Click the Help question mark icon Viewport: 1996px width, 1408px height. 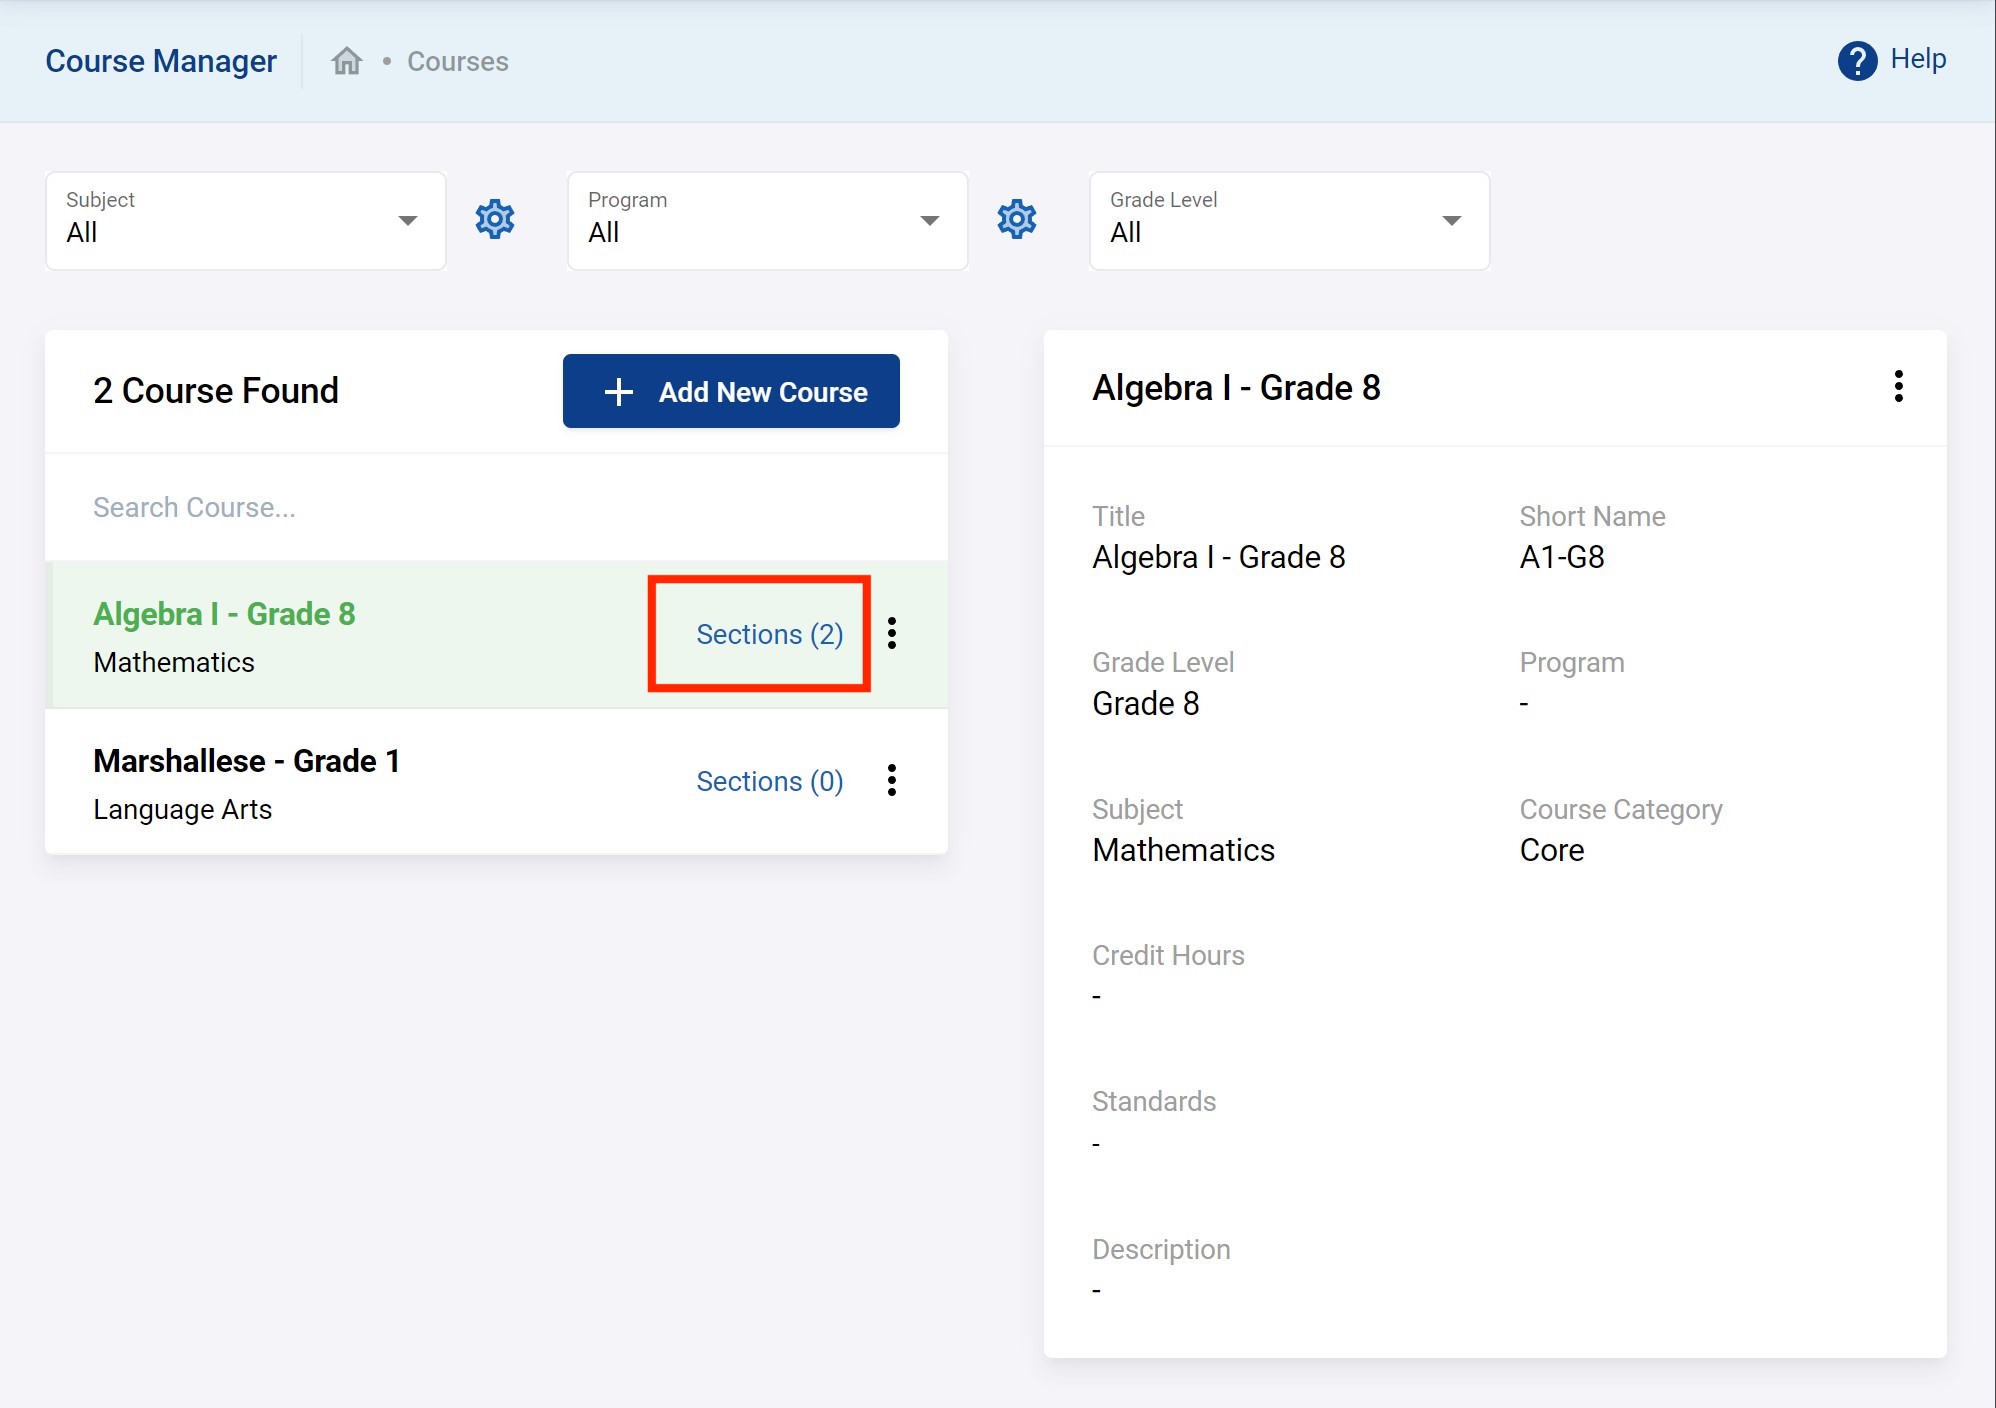coord(1857,61)
